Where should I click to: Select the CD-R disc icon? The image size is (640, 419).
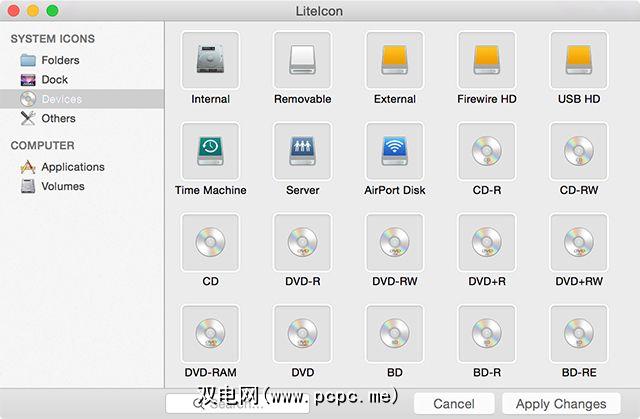click(x=487, y=151)
